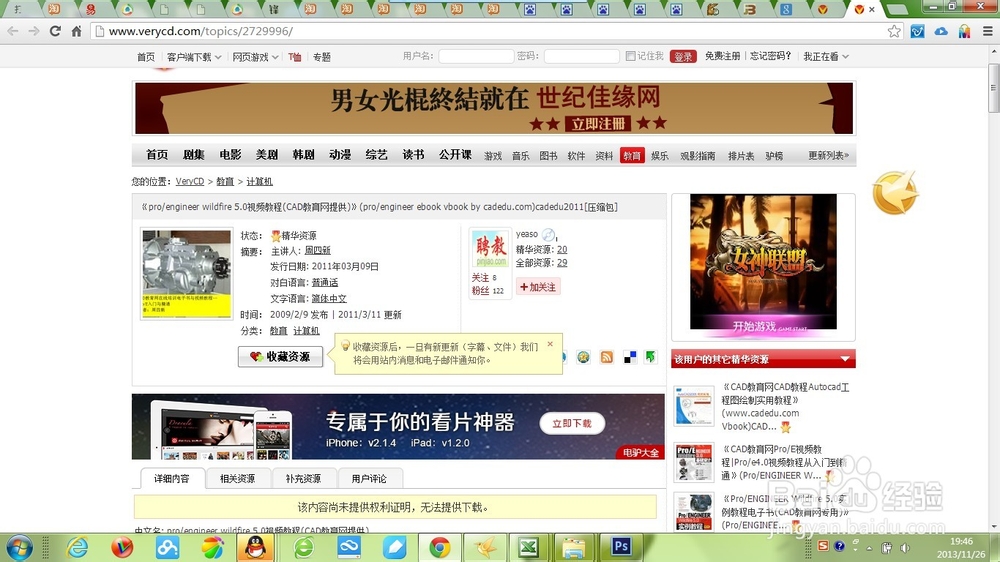Click the gearbox resource cover thumbnail
This screenshot has height=562, width=1000.
coord(186,274)
